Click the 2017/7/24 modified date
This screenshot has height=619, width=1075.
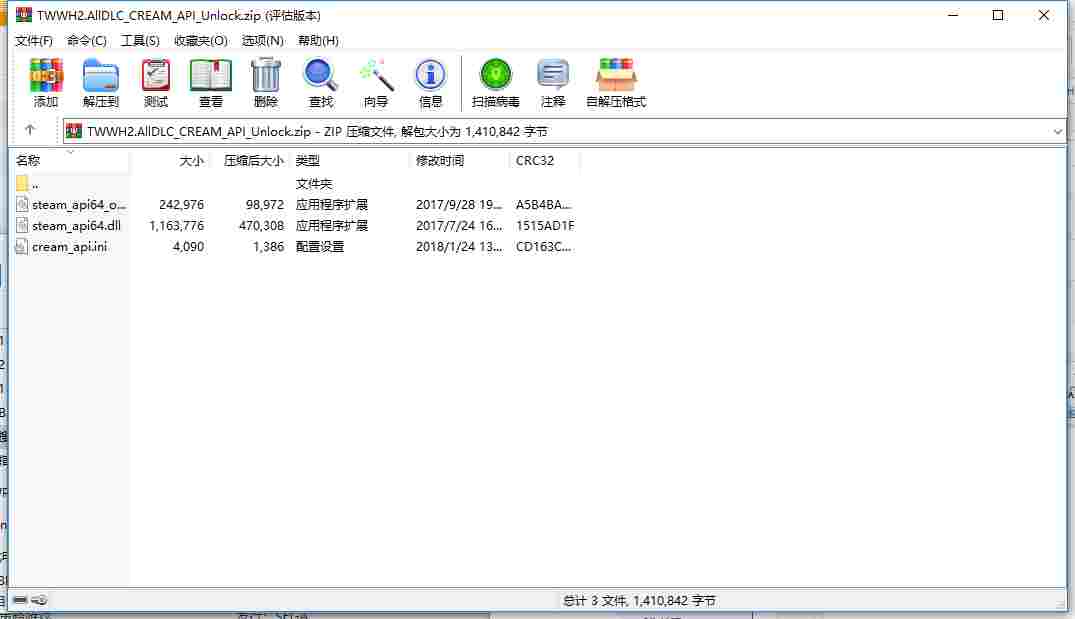pyautogui.click(x=459, y=226)
